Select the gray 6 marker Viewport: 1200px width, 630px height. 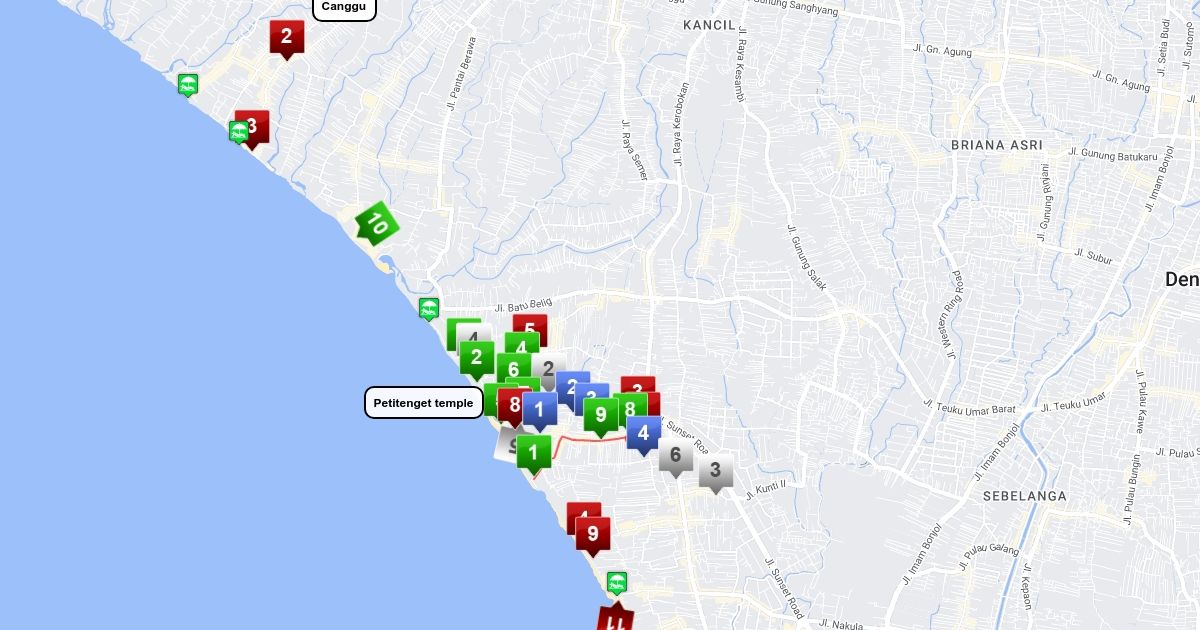pos(676,458)
